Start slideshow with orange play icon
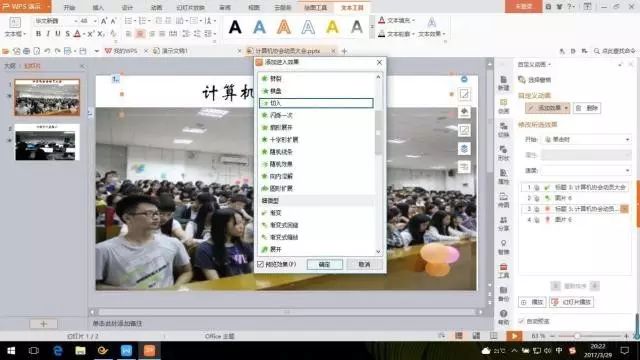The height and width of the screenshot is (360, 640). coord(514,336)
